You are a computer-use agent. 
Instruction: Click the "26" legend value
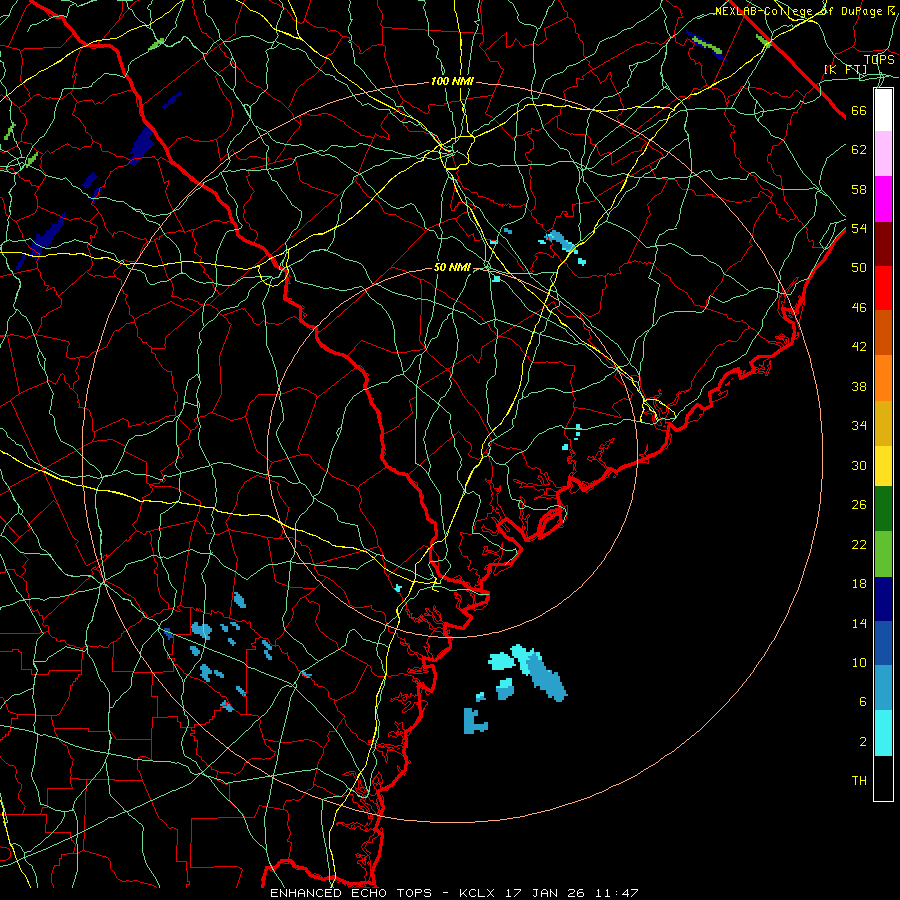(x=859, y=505)
